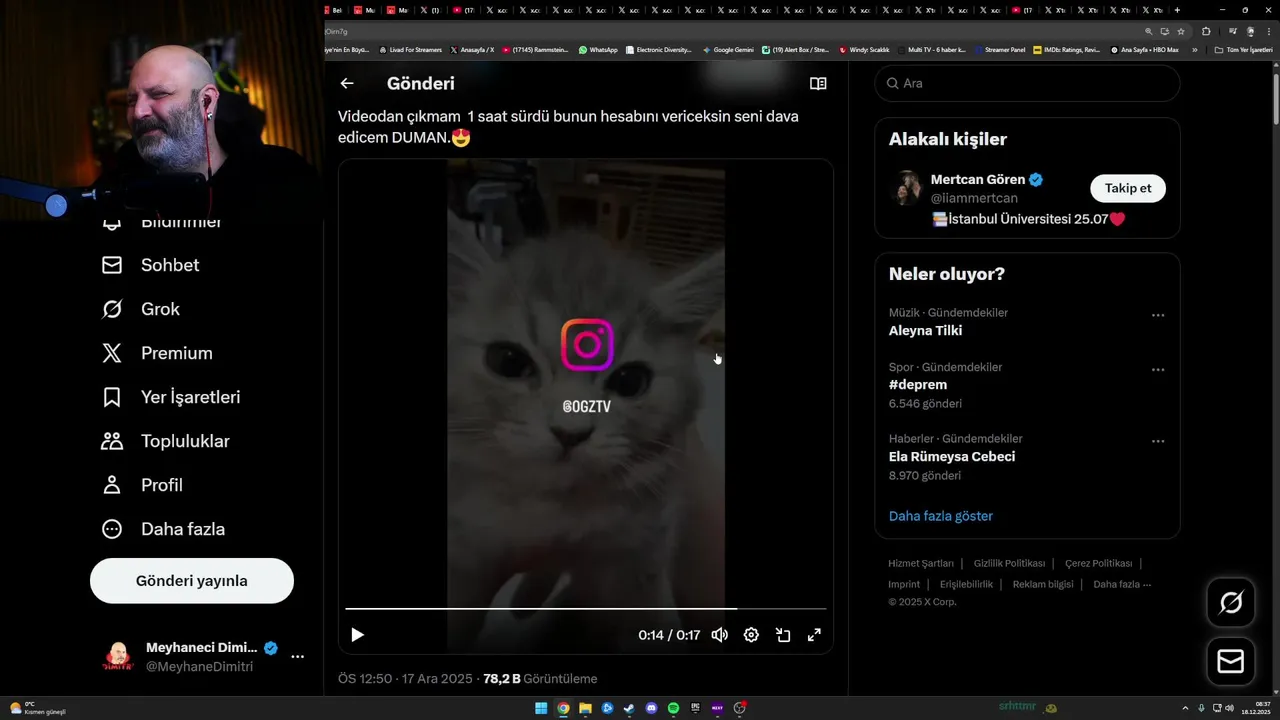Click Daha fazla göster link
1280x720 pixels.
point(941,516)
